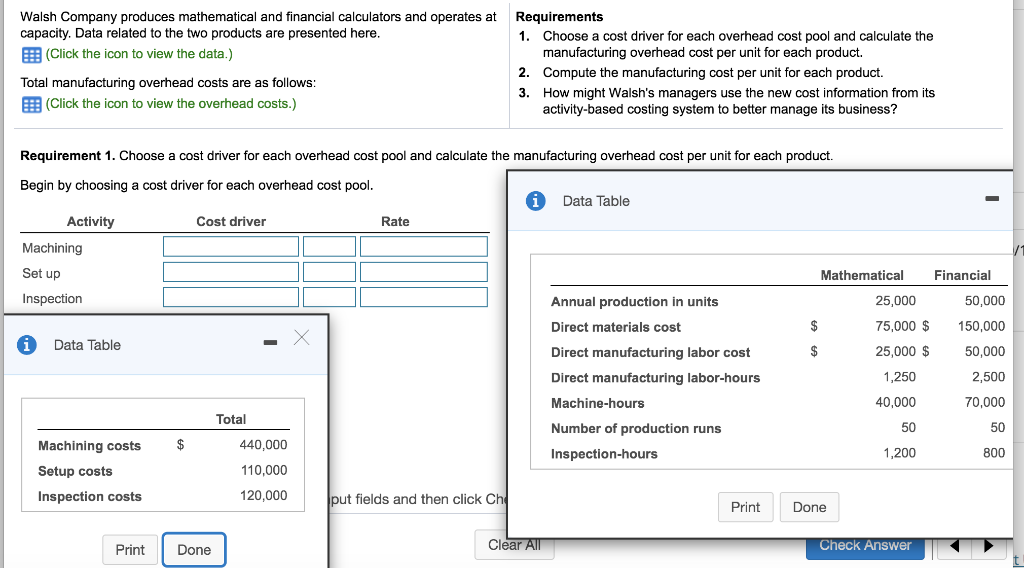Click the 70,000 Financial machine-hours value

pos(985,402)
